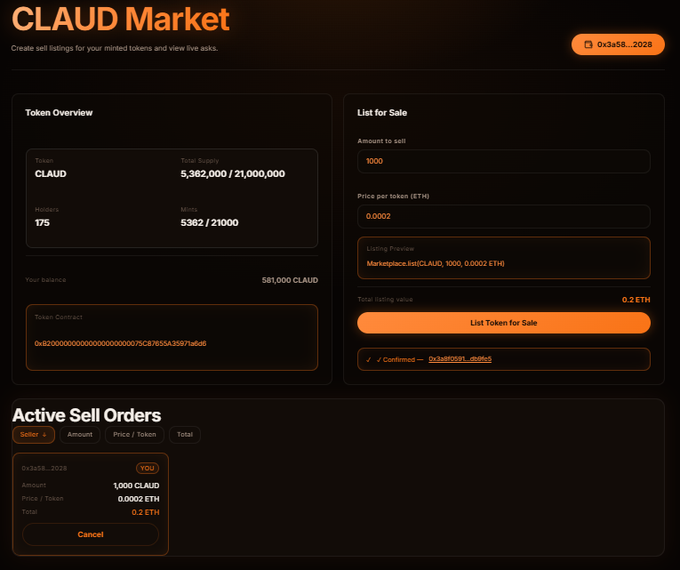
Task: Click 0.0002 ETH price in order card
Action: click(138, 499)
